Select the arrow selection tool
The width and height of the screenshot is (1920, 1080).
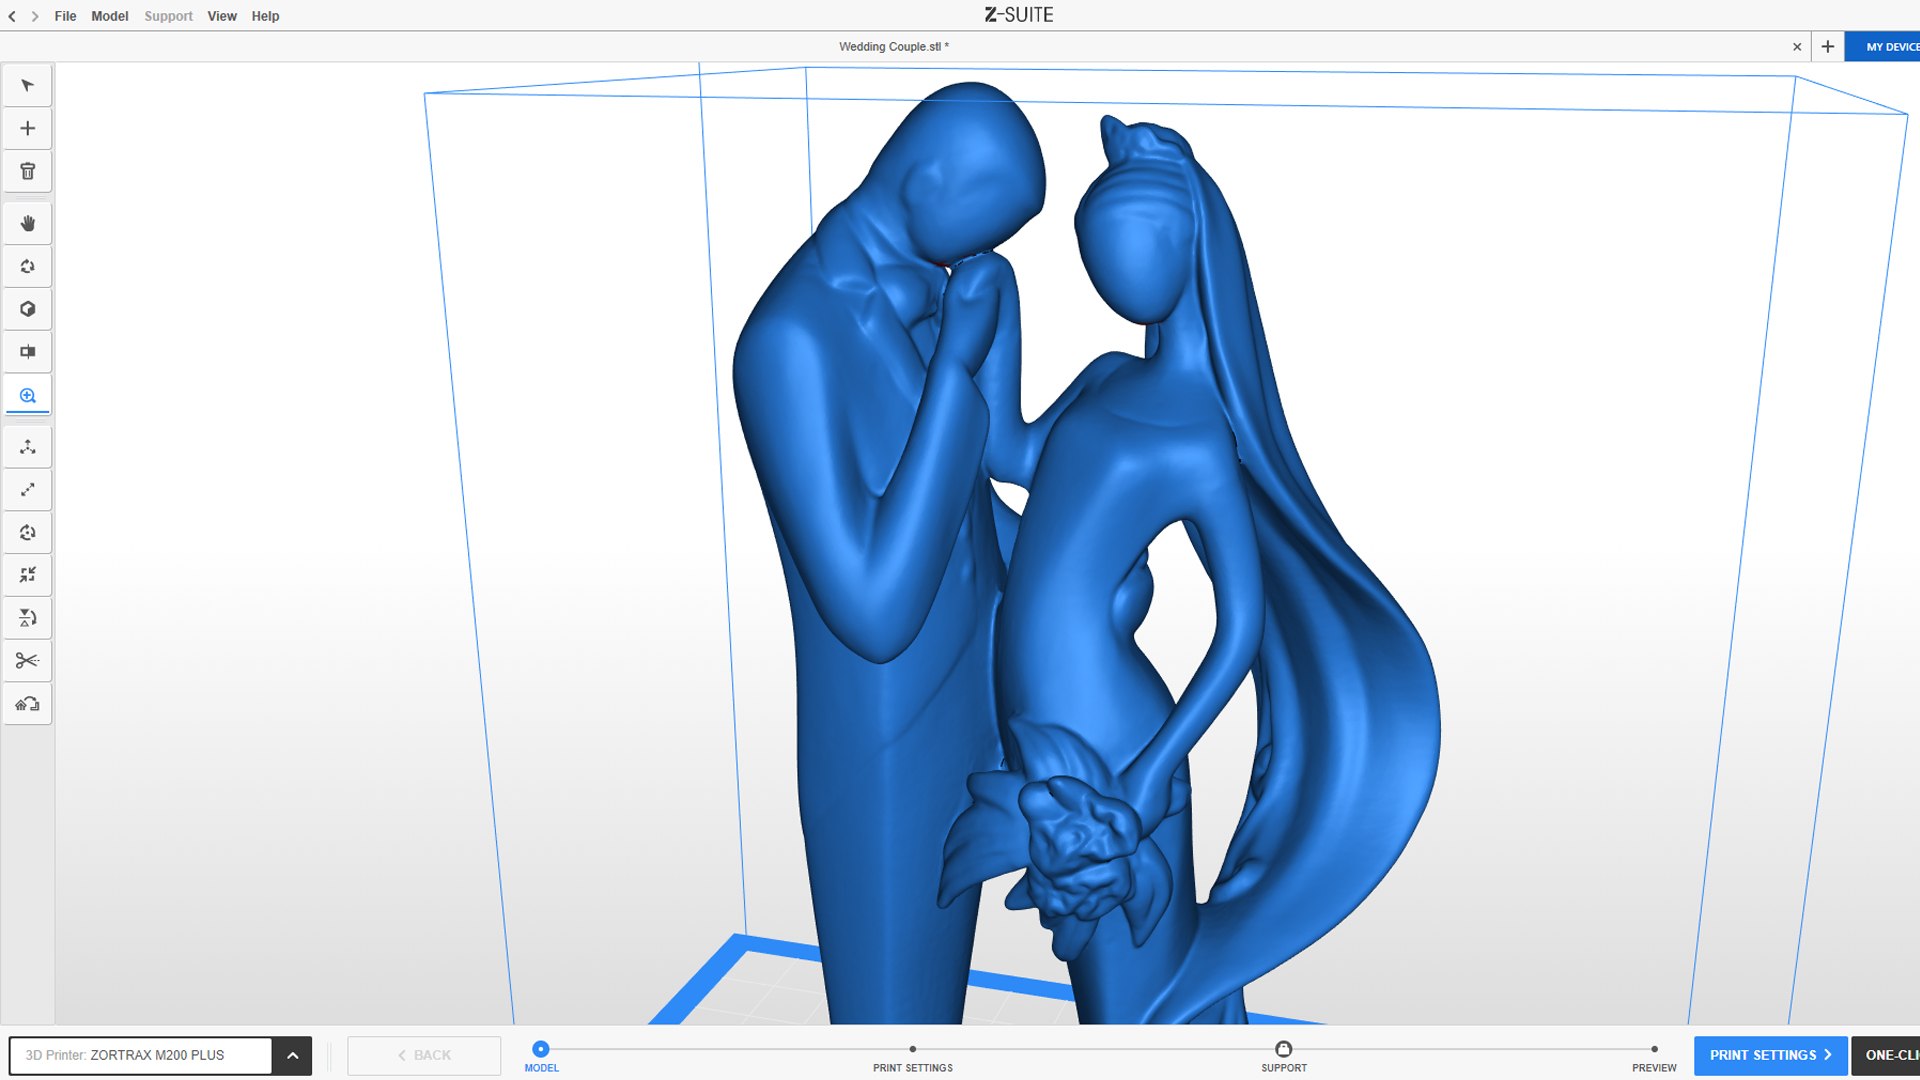tap(28, 86)
